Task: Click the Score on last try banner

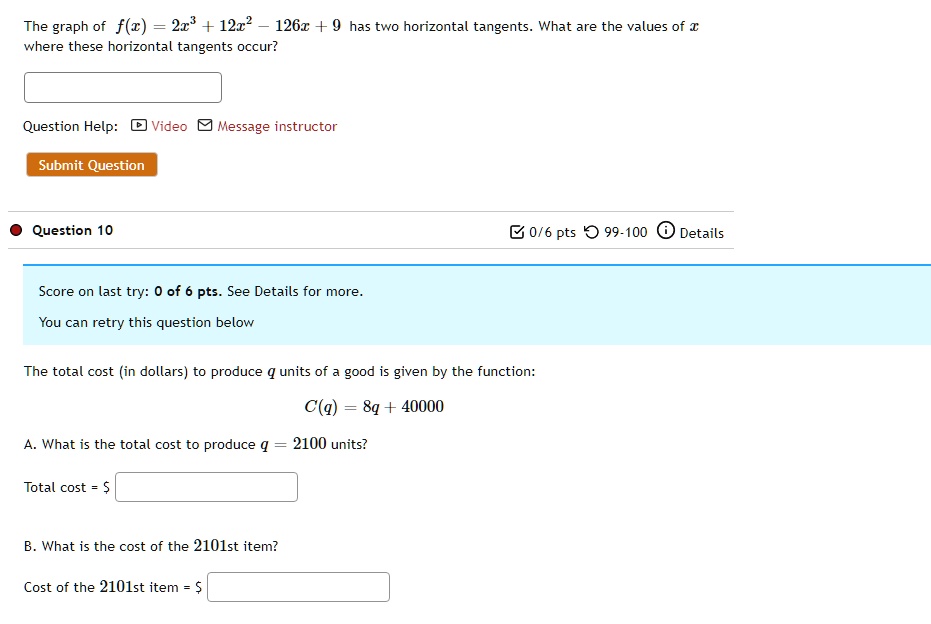Action: 477,305
